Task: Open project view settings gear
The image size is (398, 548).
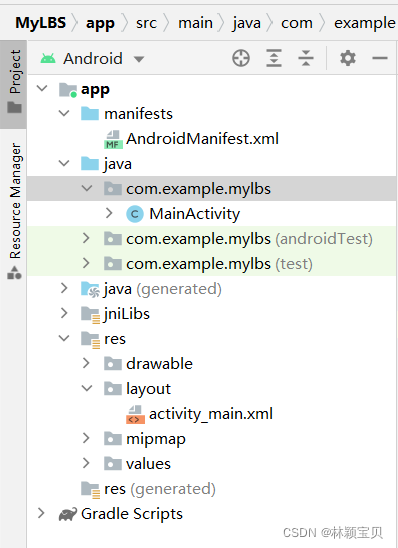Action: pyautogui.click(x=348, y=58)
